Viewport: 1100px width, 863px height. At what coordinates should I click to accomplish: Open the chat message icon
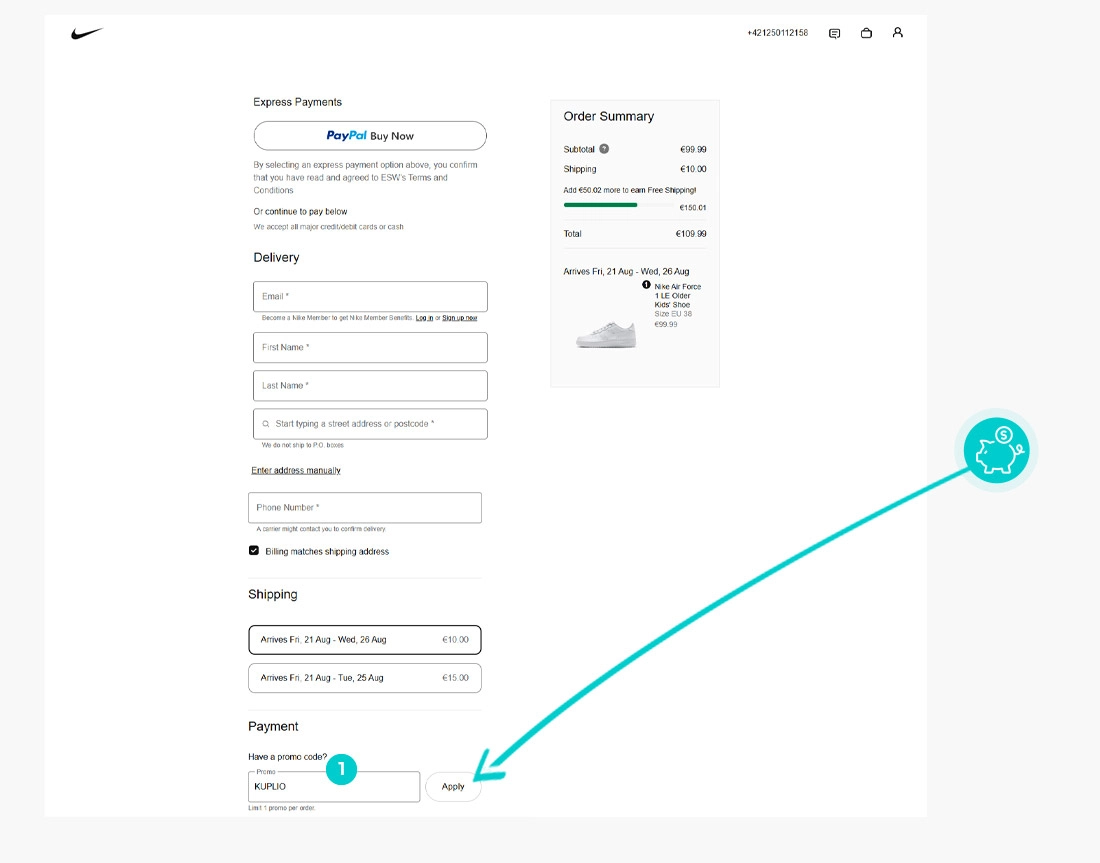(x=834, y=34)
